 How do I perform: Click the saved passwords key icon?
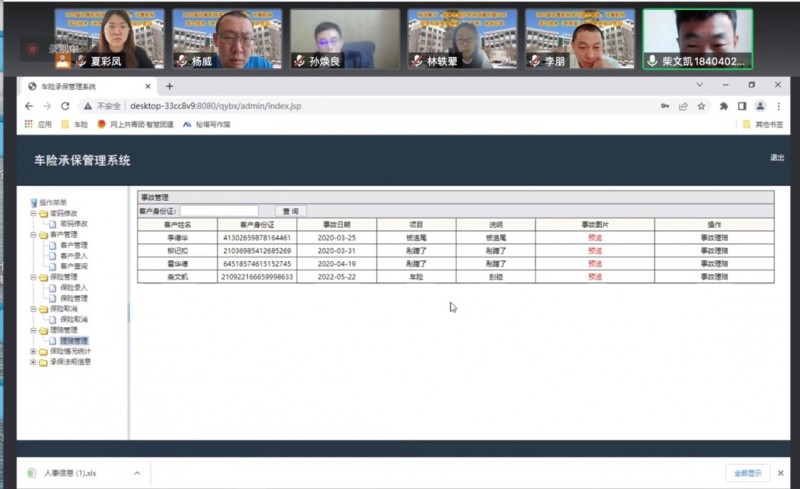pyautogui.click(x=665, y=106)
